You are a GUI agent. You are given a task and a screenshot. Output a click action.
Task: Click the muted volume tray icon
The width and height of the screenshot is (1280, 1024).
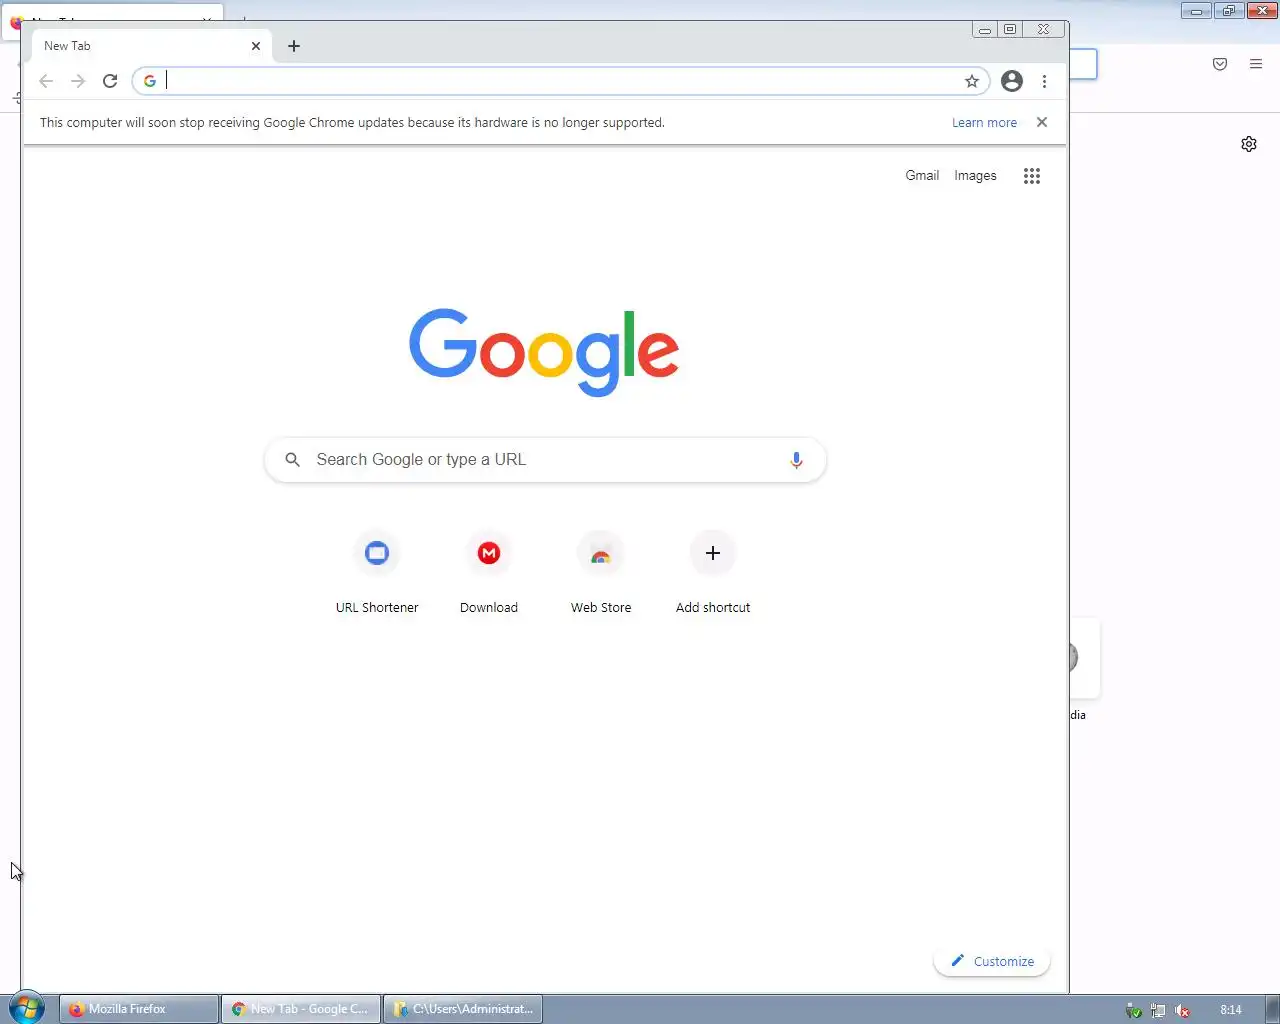[x=1182, y=1010]
